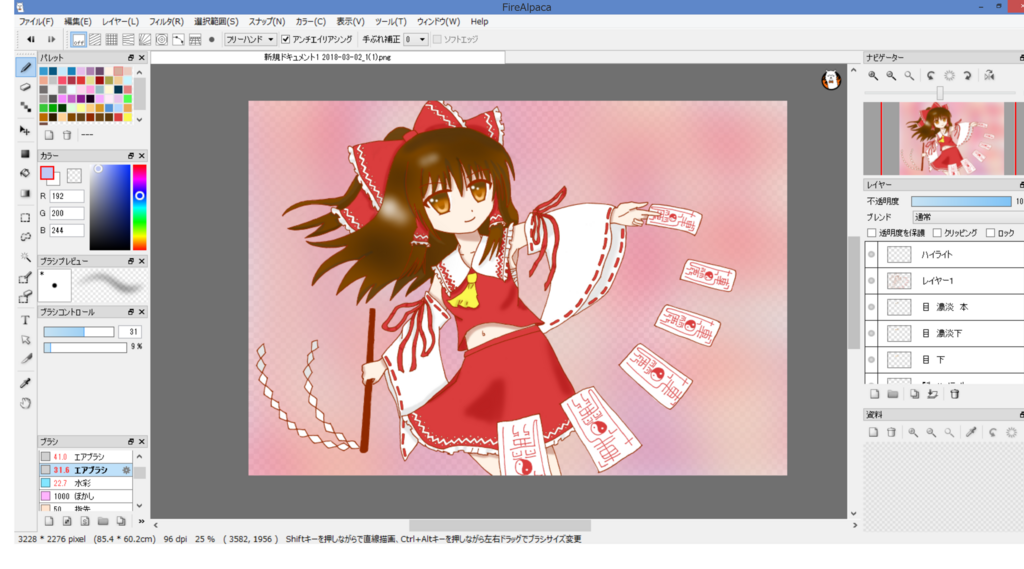The image size is (1024, 569).
Task: Enable the 透明度を保護 checkbox
Action: [871, 233]
